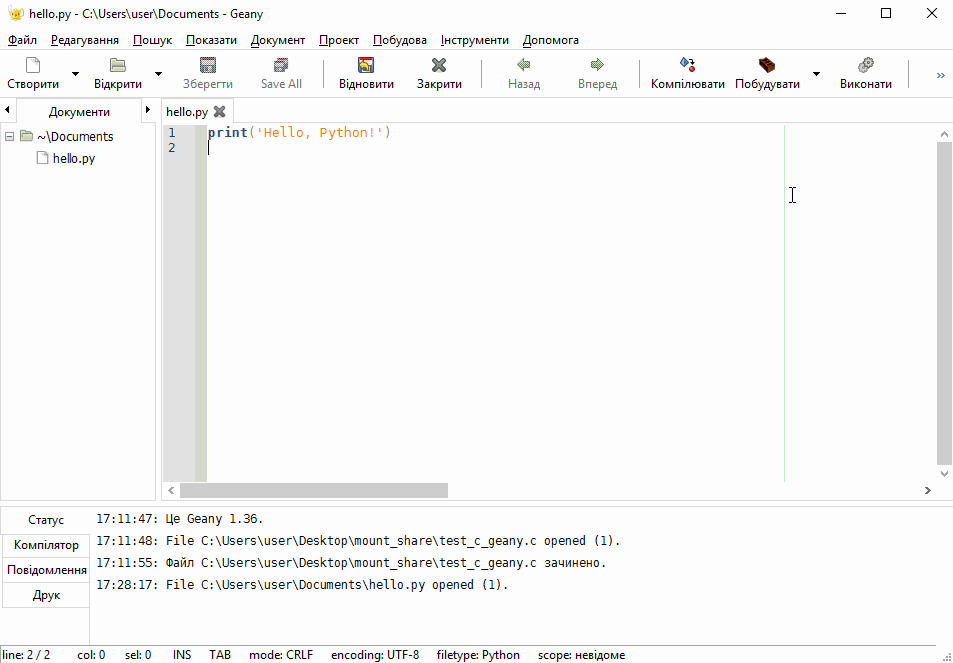Open the Створити template dropdown arrow
The image size is (953, 663).
pos(75,74)
